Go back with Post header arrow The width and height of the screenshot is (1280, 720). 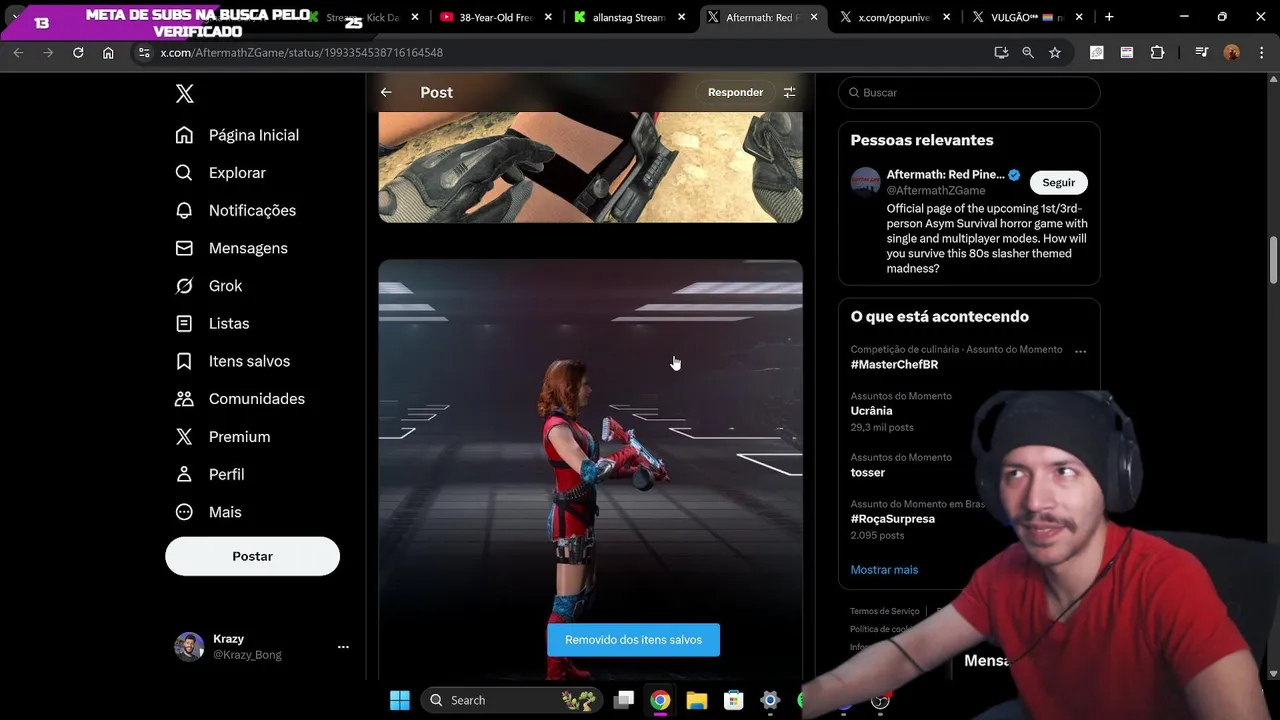pos(386,92)
